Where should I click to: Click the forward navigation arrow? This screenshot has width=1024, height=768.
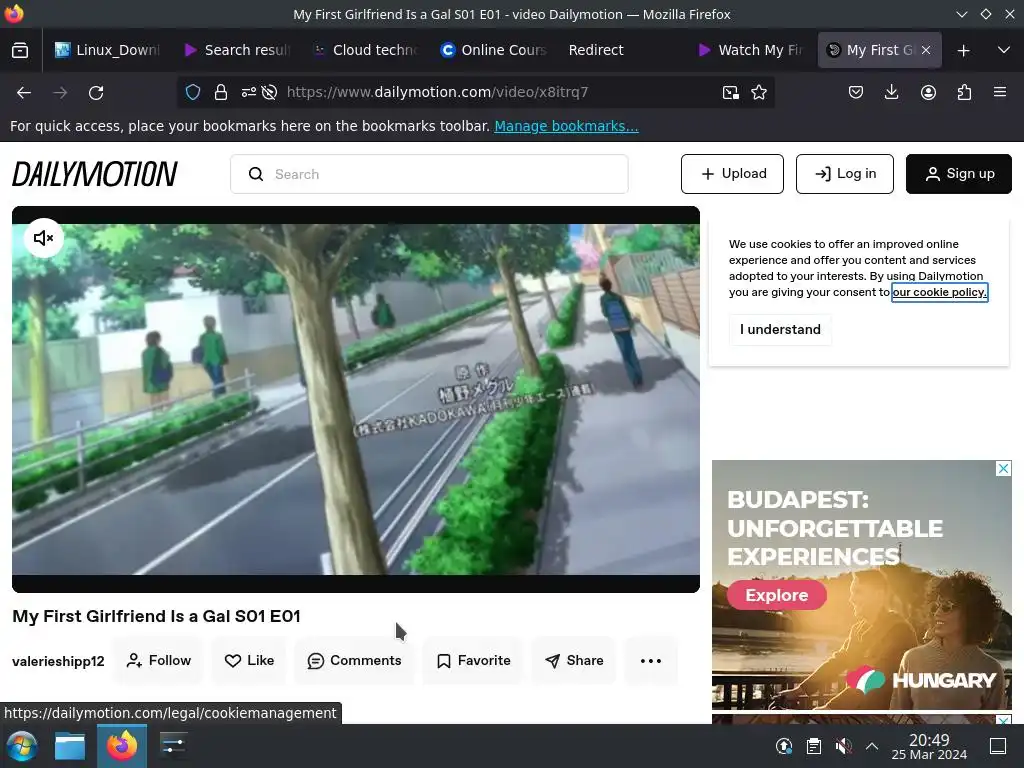(x=60, y=93)
